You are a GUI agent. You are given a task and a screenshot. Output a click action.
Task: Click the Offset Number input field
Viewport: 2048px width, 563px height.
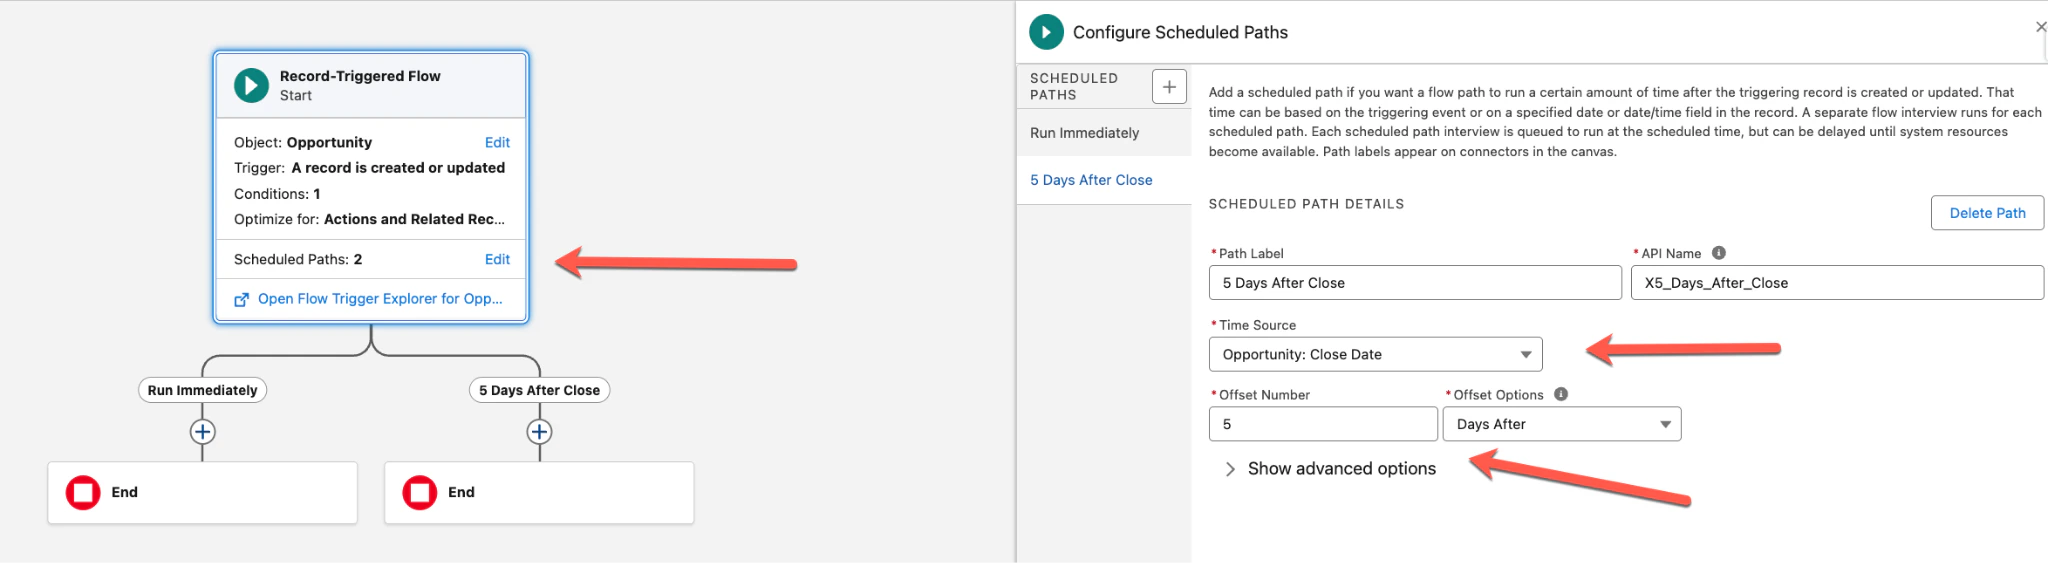[x=1323, y=424]
